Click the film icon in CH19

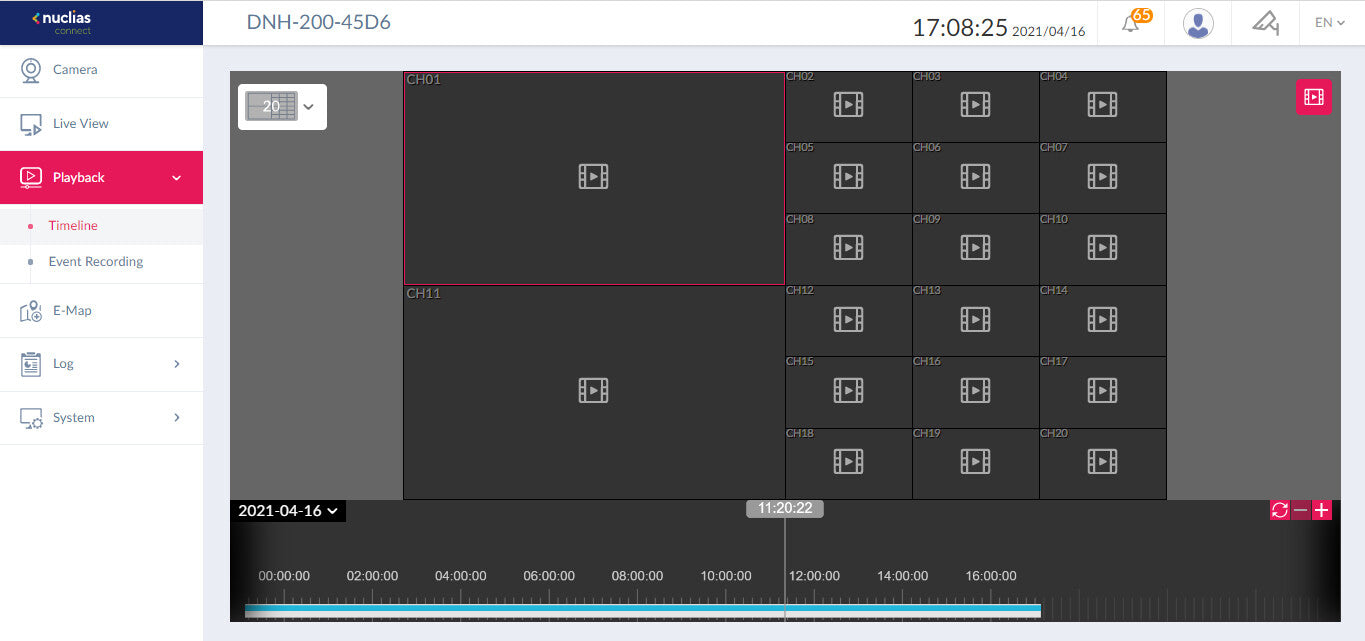975,461
